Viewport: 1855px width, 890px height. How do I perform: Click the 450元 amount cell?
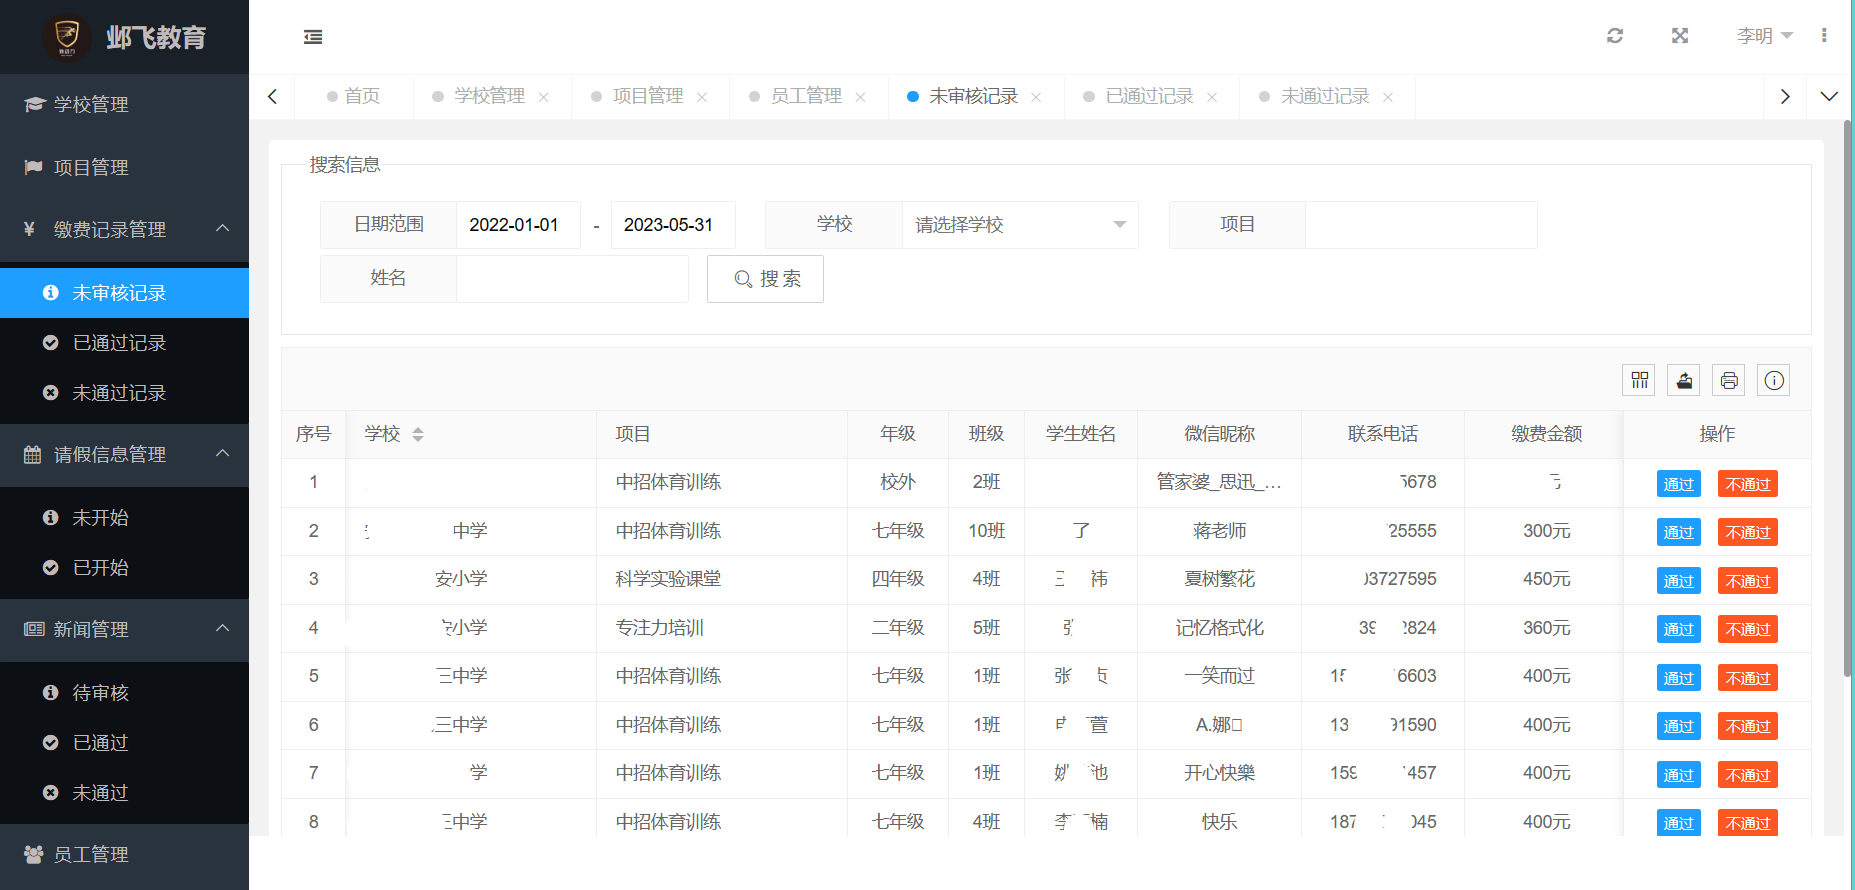click(x=1546, y=579)
